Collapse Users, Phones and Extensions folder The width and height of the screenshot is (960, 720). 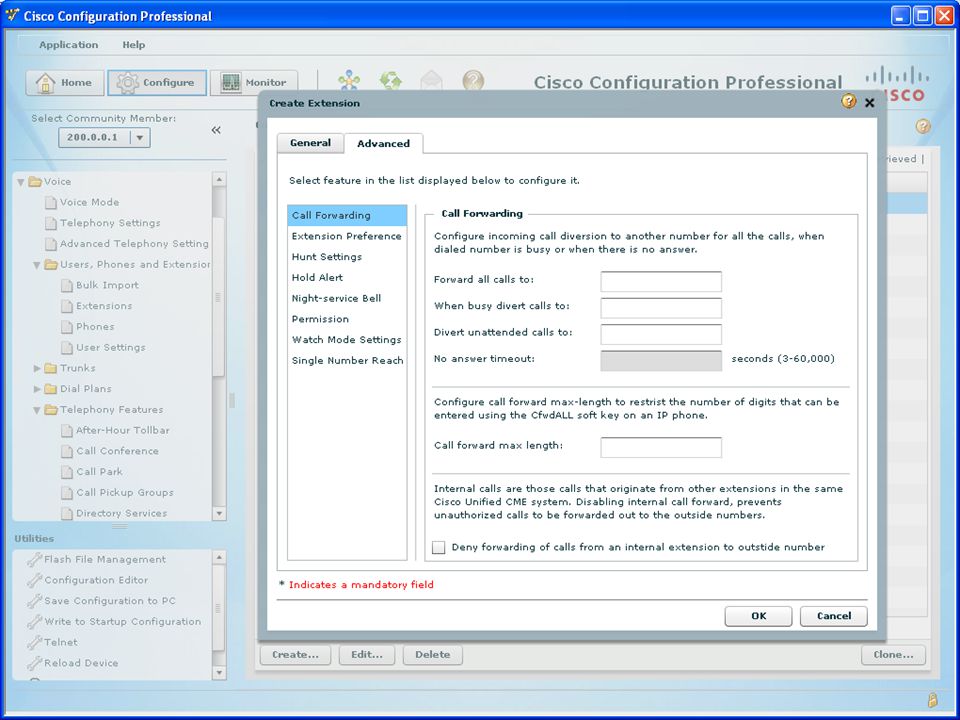tap(37, 265)
